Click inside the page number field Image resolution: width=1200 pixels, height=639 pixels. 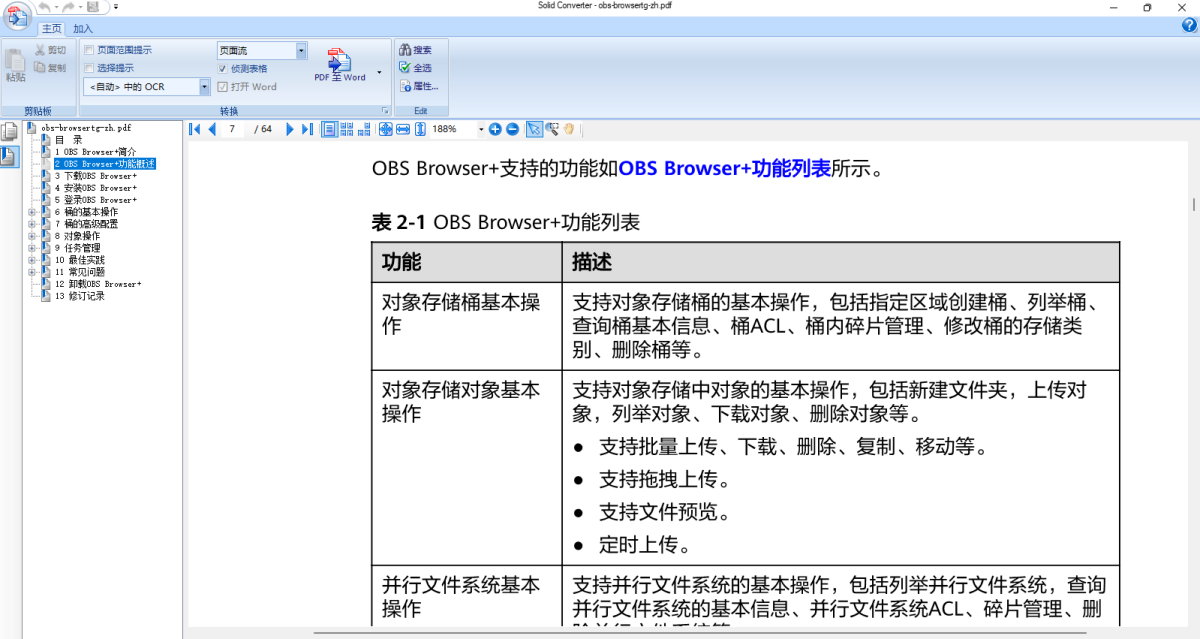point(231,128)
